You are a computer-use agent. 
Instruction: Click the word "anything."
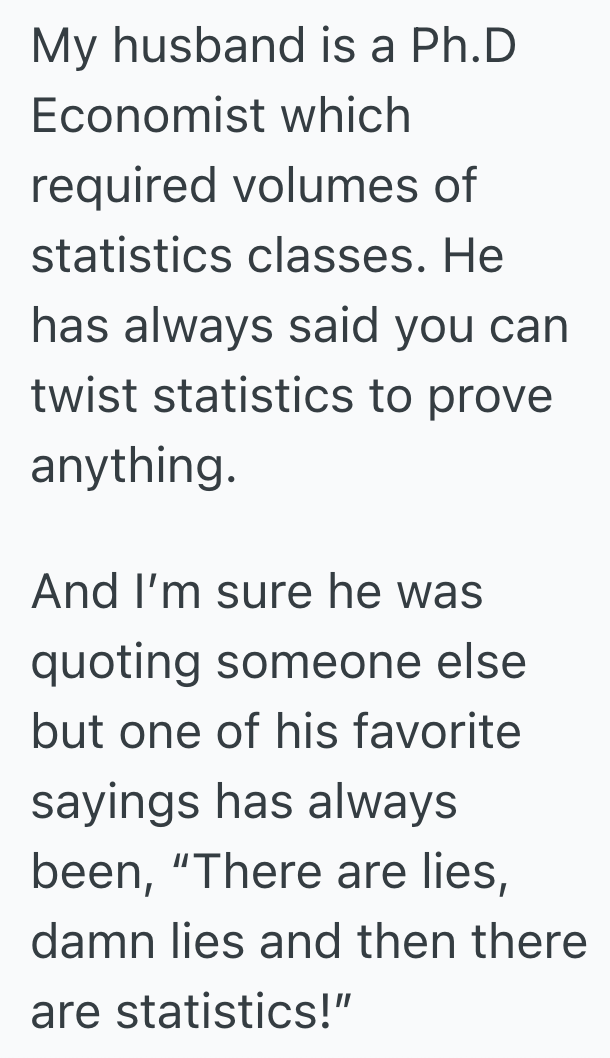(x=134, y=467)
